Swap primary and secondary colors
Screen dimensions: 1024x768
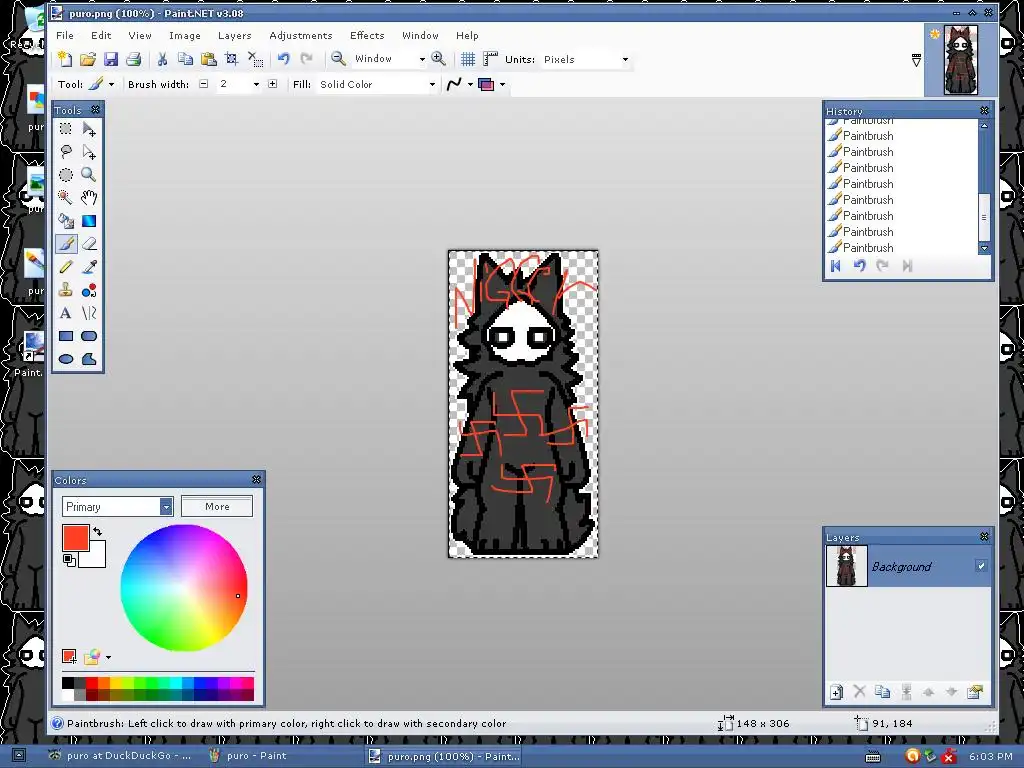(x=98, y=531)
